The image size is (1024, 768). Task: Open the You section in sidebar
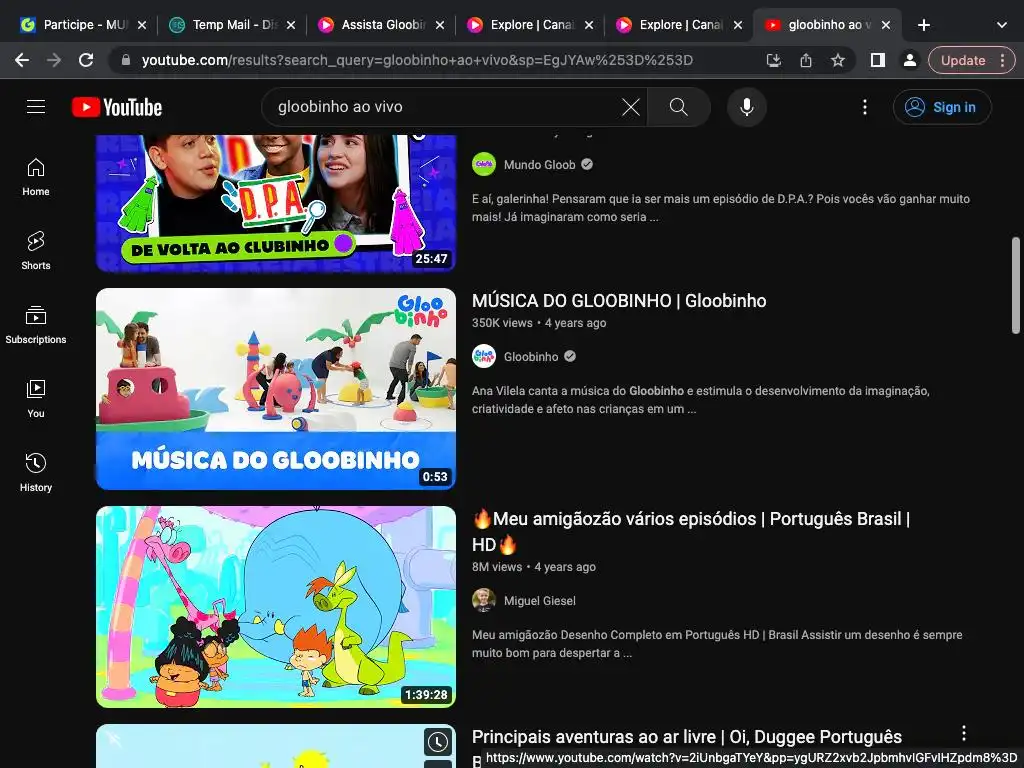pos(36,399)
